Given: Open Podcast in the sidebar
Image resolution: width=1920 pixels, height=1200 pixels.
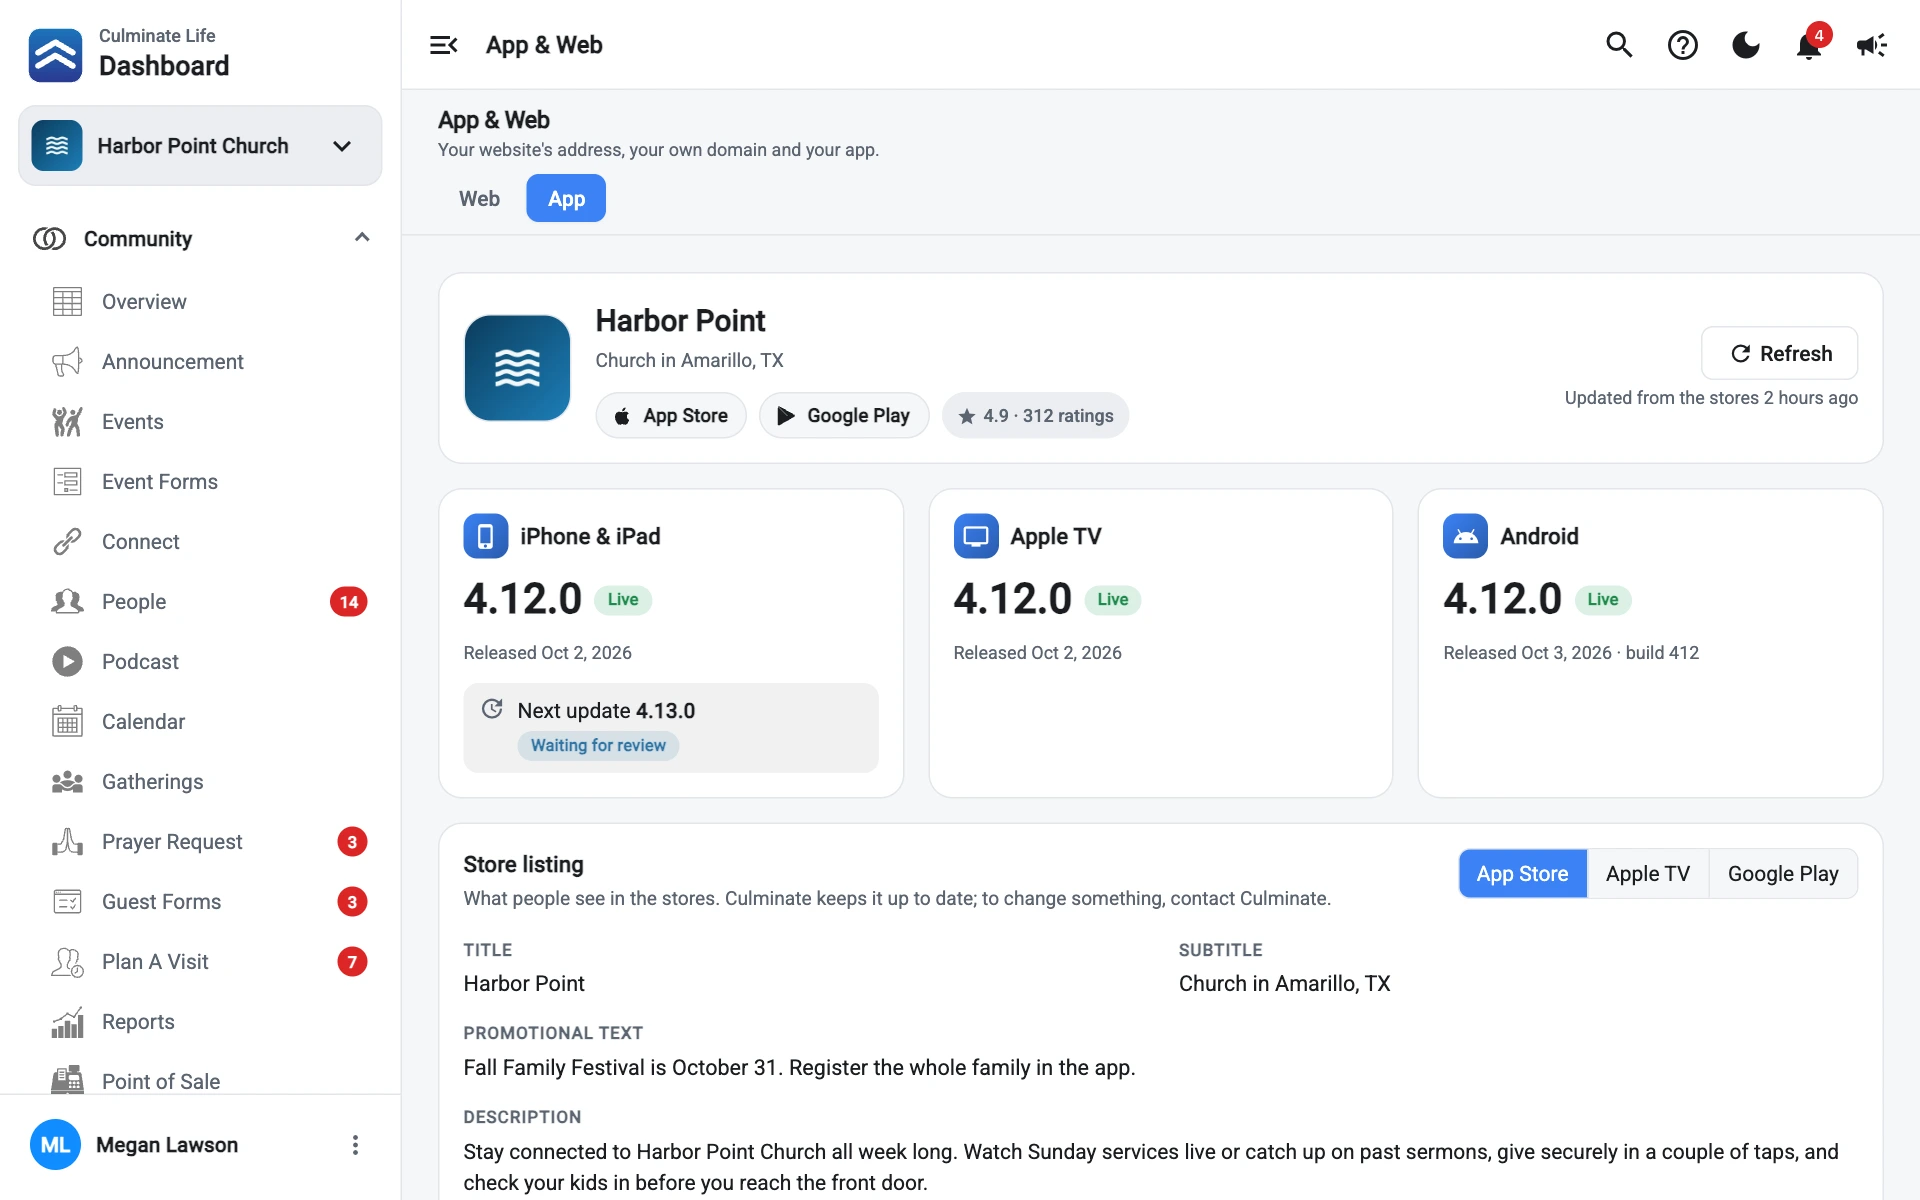Looking at the screenshot, I should click(x=200, y=662).
